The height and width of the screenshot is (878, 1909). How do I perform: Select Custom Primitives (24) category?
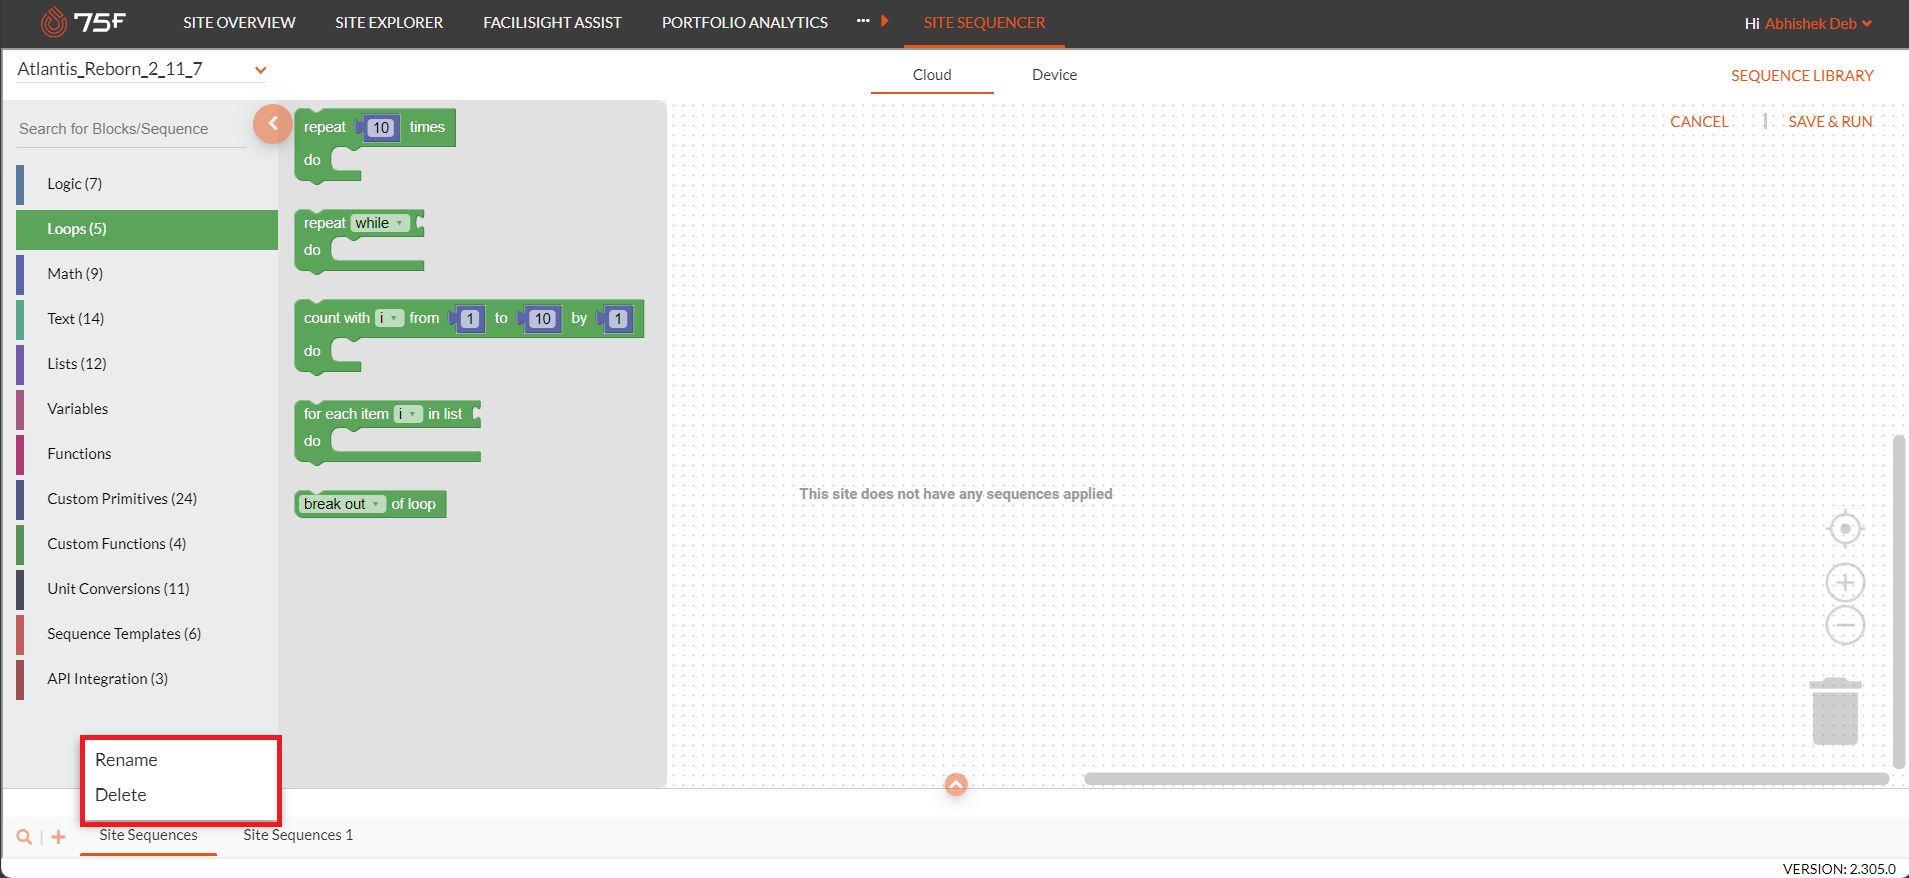point(147,499)
